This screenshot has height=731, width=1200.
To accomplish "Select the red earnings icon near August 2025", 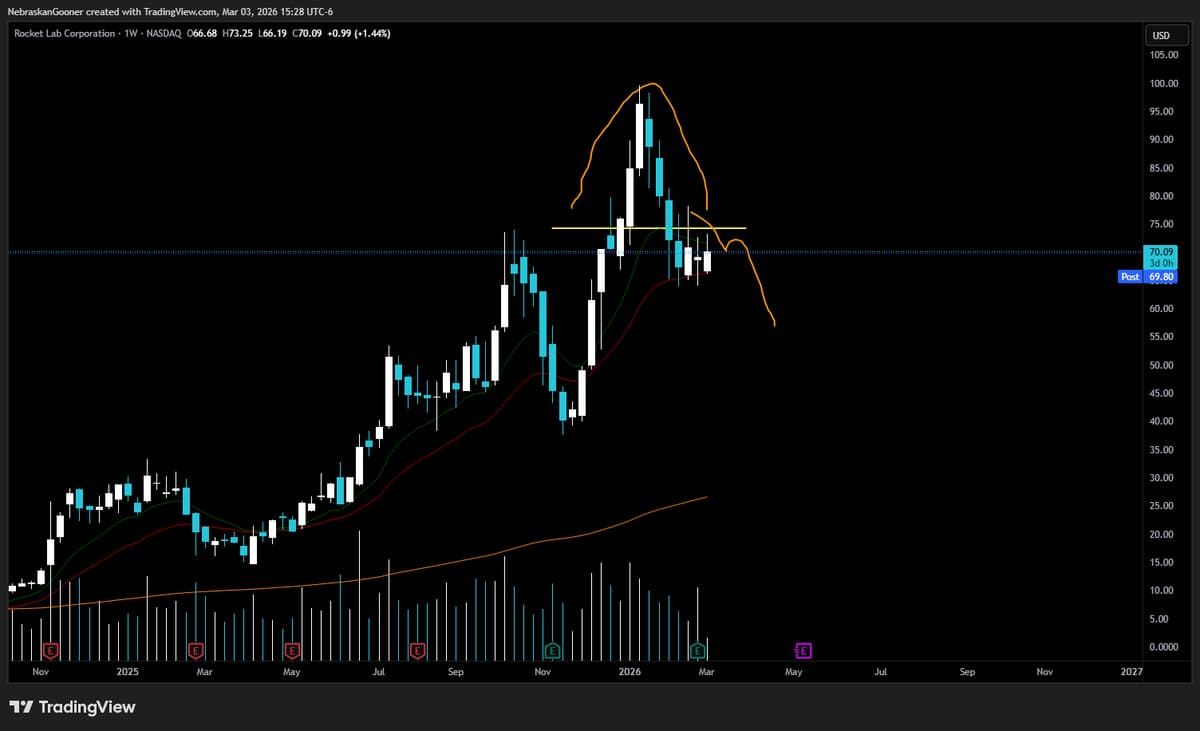I will click(x=416, y=649).
